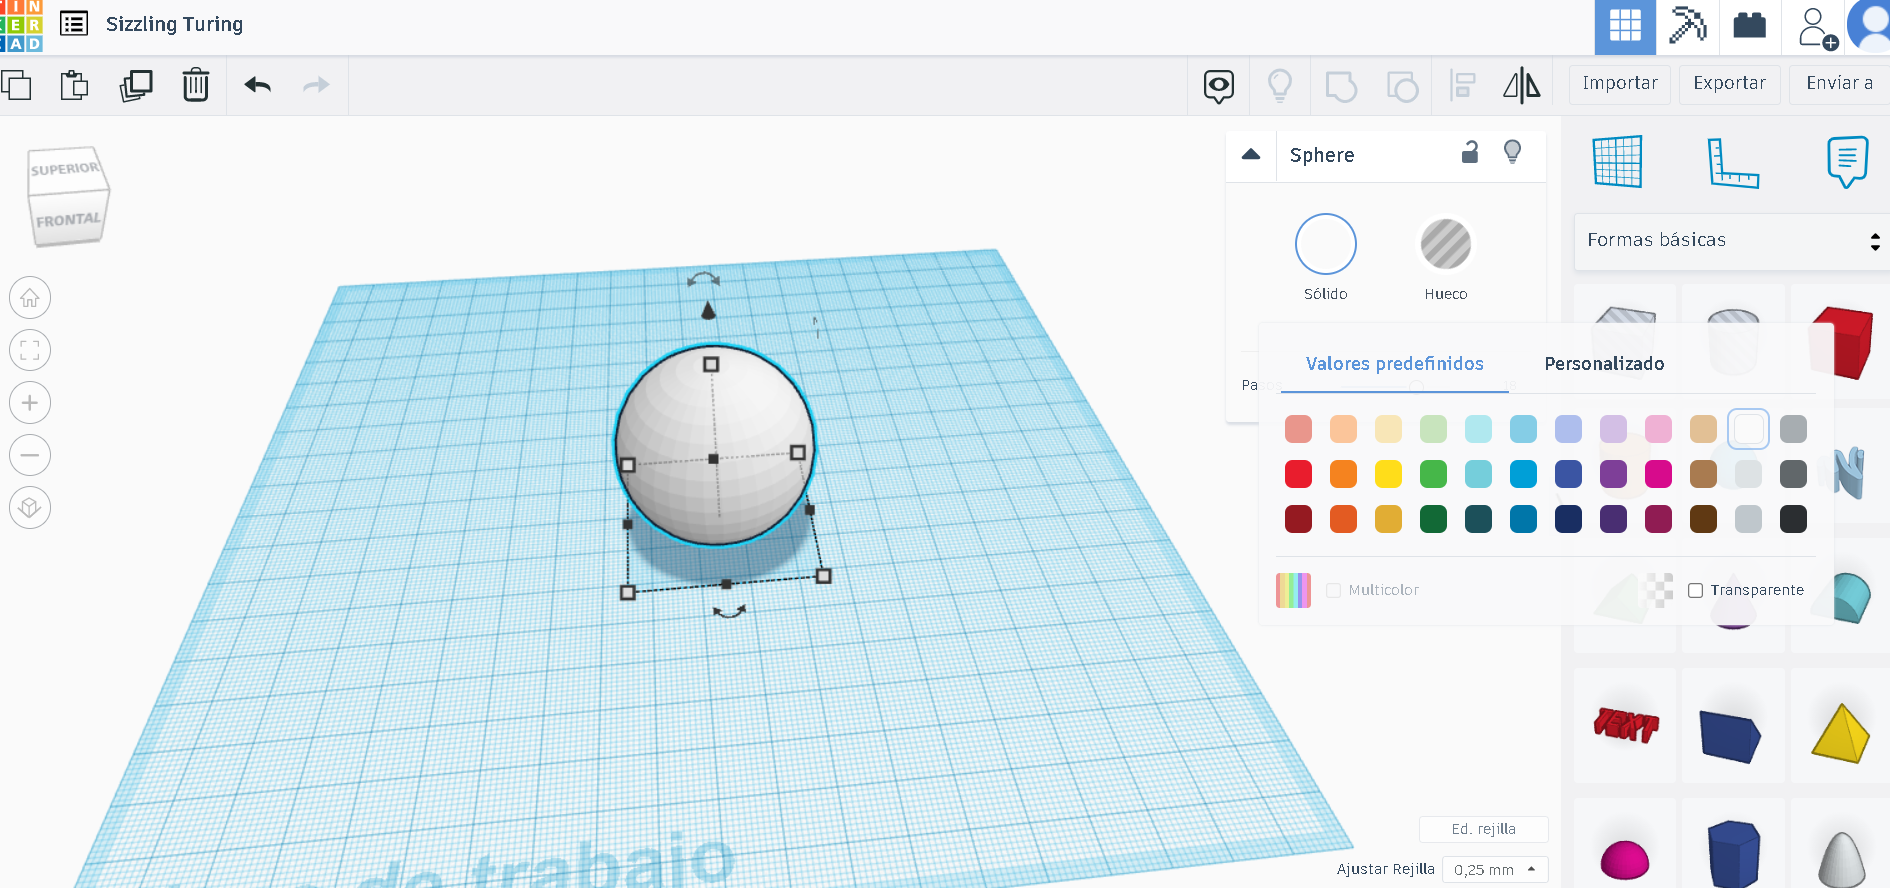Click the Ed. rejilla button
Viewport: 1890px width, 888px height.
click(1484, 829)
